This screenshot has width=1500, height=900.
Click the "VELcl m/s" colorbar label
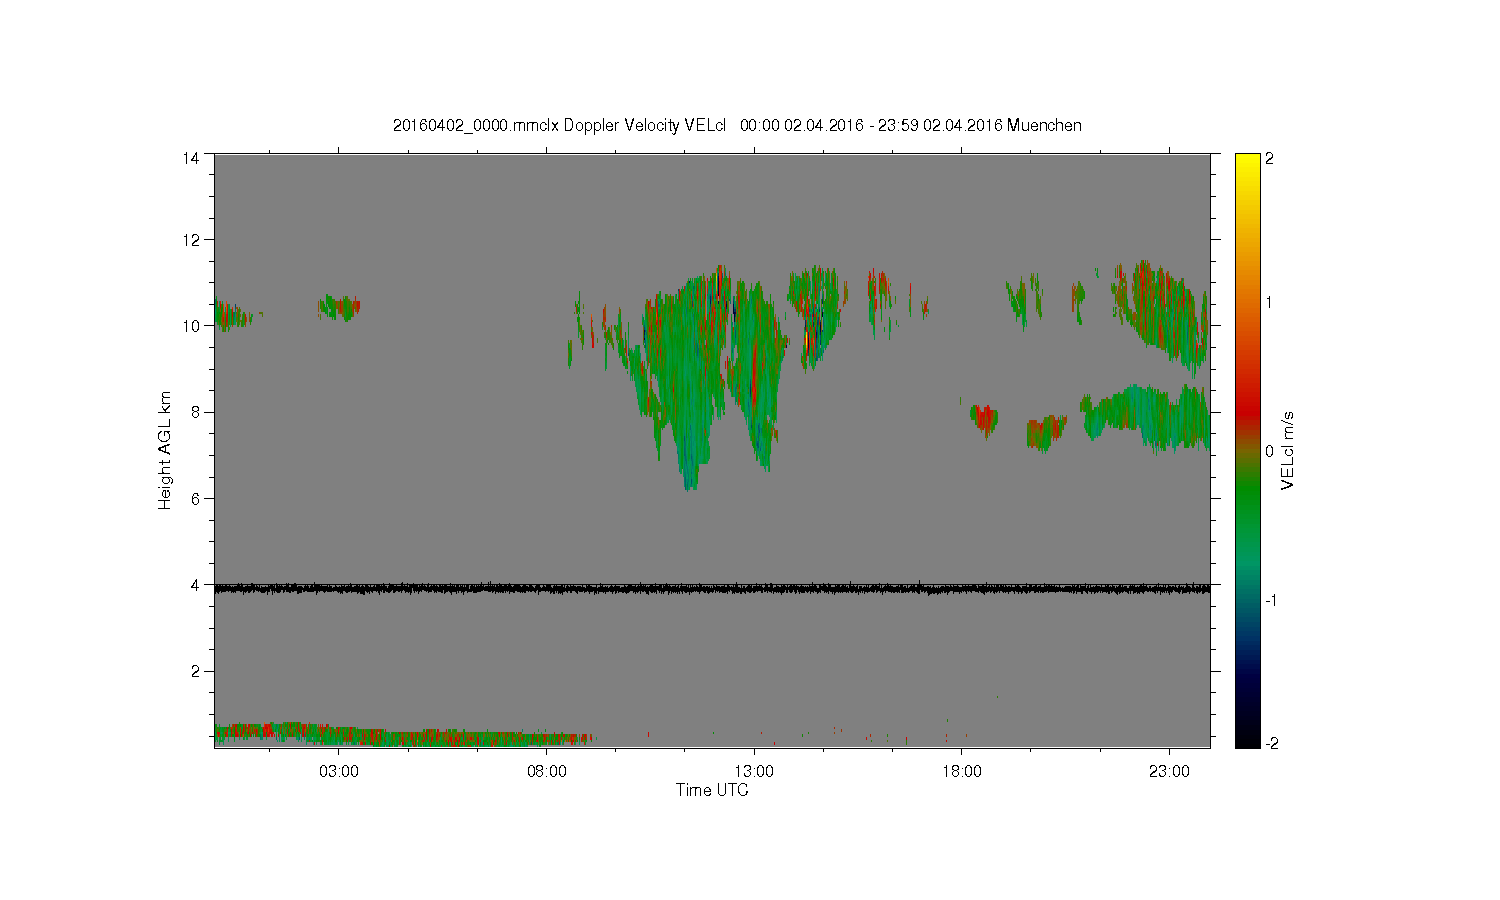(1288, 450)
